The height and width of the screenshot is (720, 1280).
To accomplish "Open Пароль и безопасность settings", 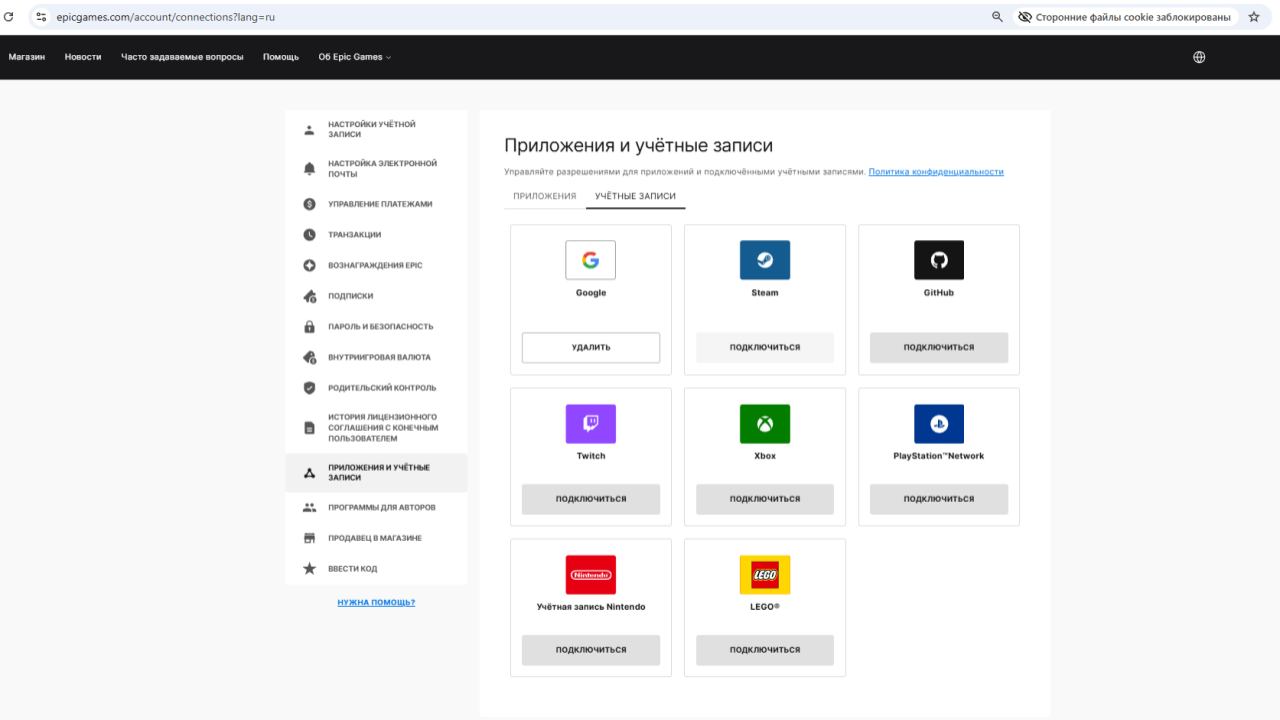I will (376, 327).
